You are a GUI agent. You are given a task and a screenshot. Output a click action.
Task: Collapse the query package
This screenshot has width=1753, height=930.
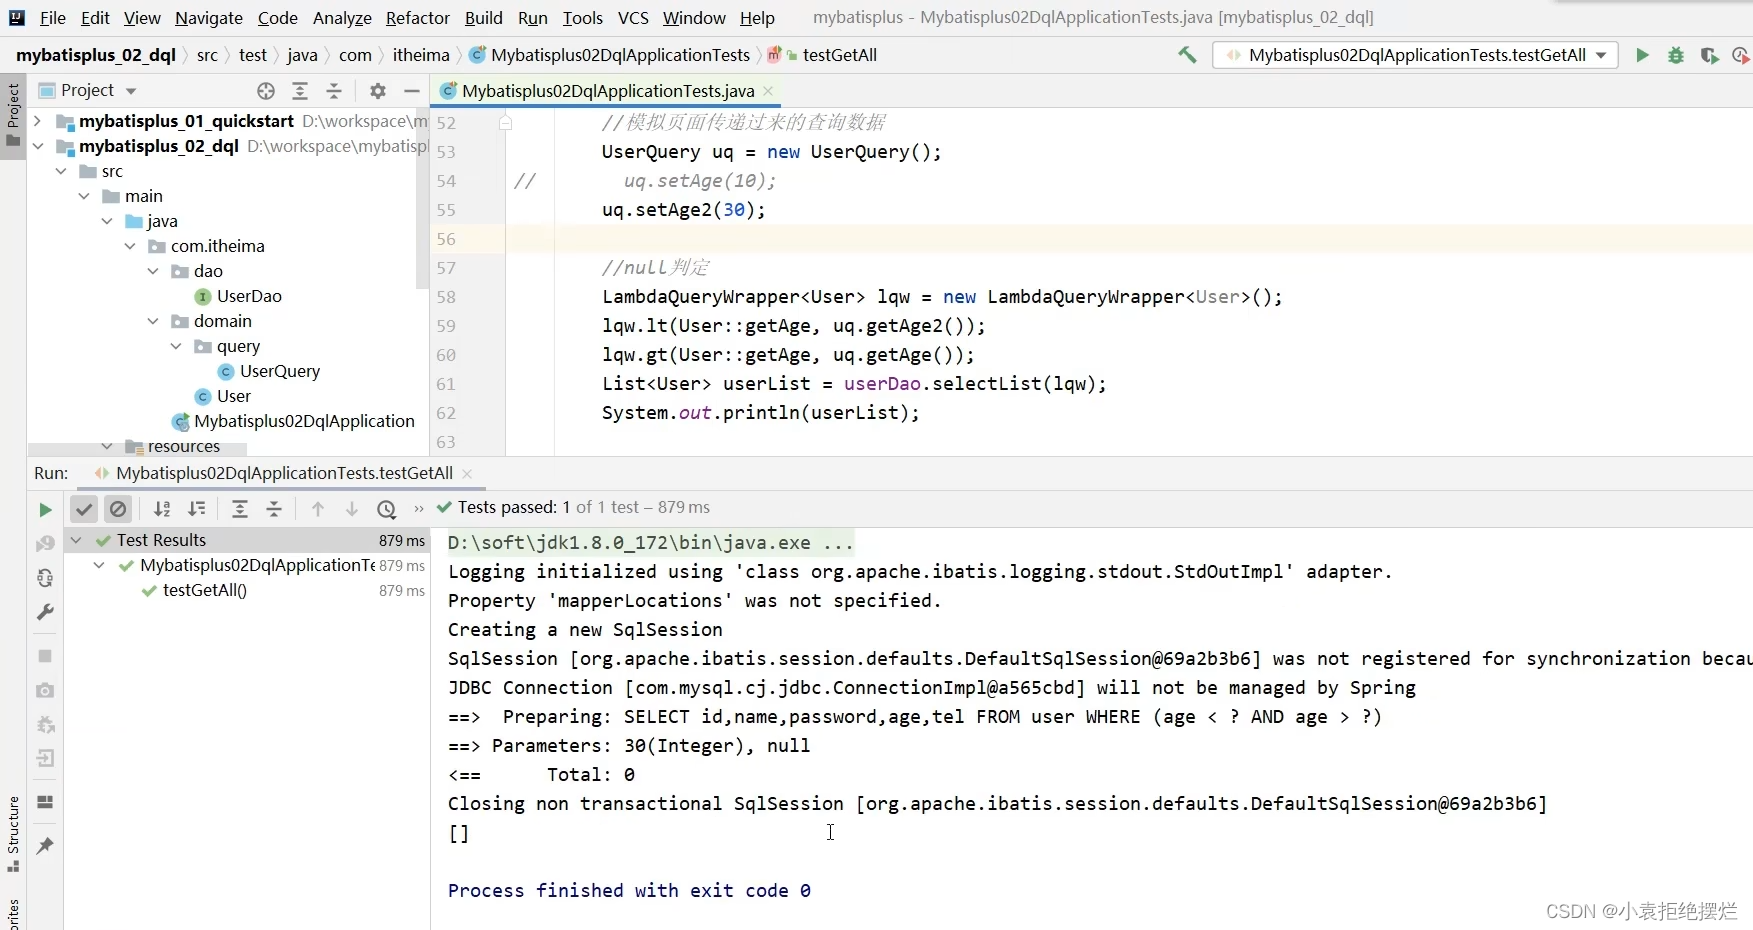pyautogui.click(x=176, y=346)
